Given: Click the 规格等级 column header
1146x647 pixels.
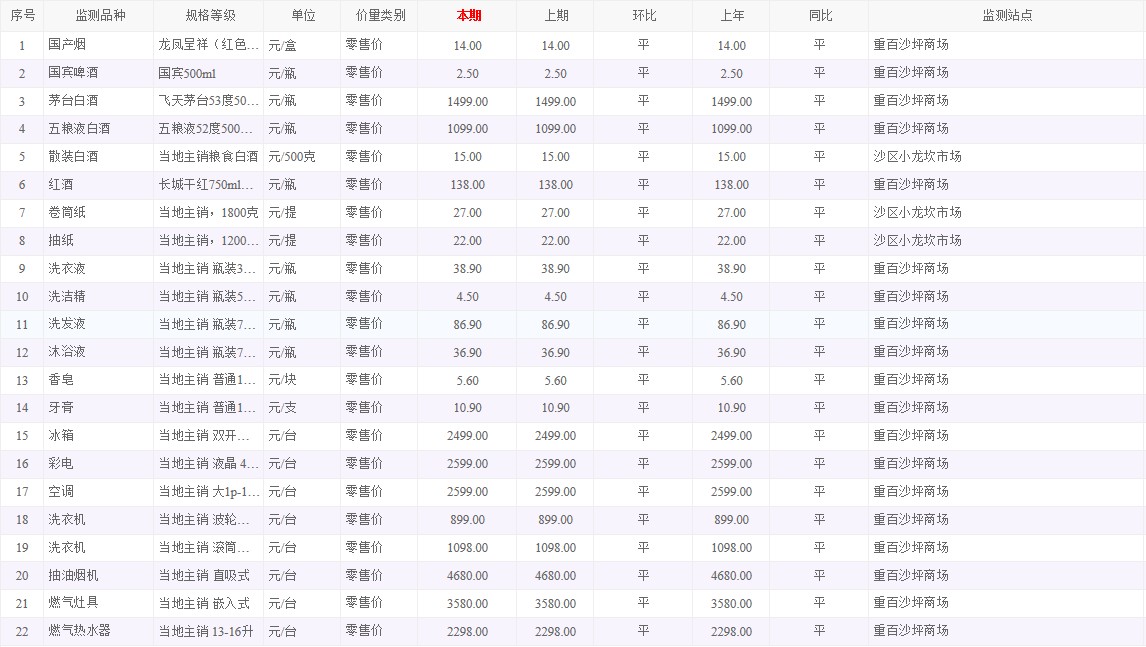Looking at the screenshot, I should 210,15.
